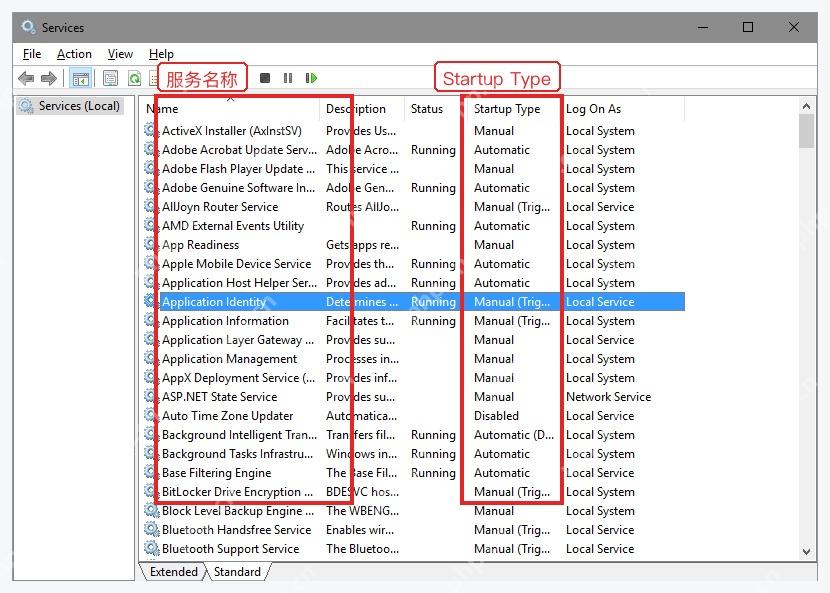
Task: Open the View menu
Action: pyautogui.click(x=120, y=54)
